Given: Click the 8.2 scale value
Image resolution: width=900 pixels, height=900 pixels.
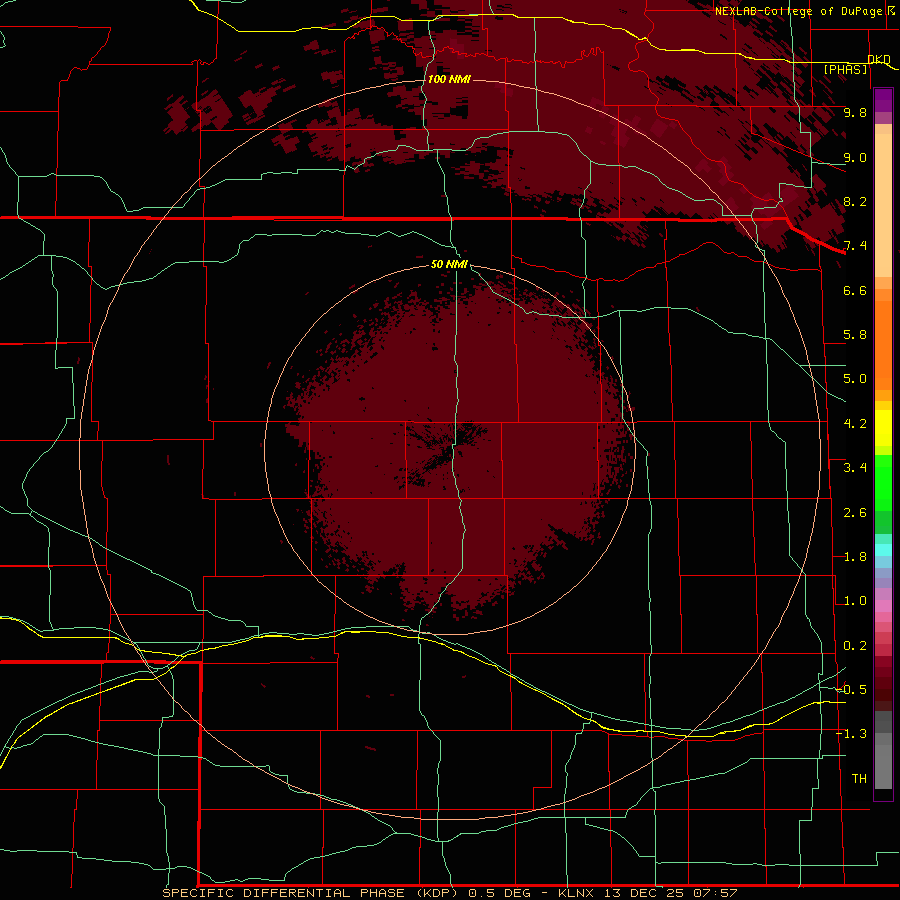Looking at the screenshot, I should (855, 201).
